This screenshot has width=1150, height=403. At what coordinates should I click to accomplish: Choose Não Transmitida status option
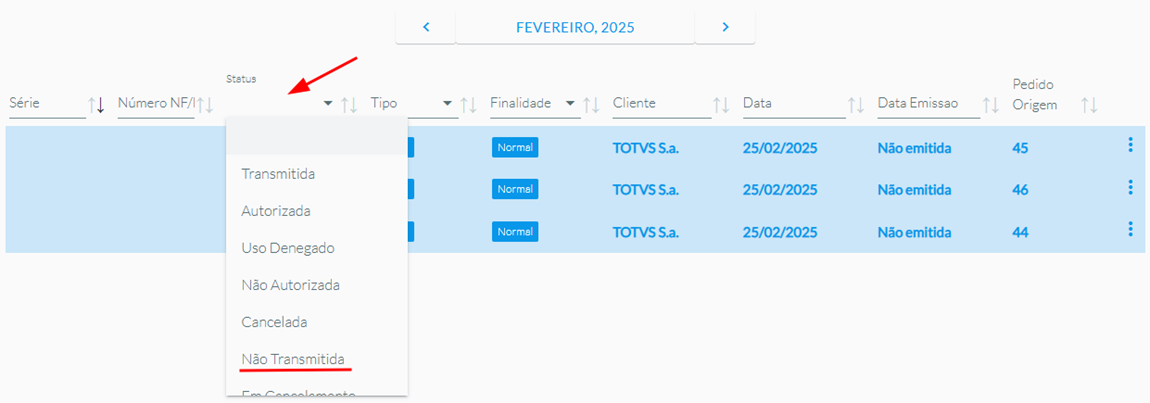point(317,358)
